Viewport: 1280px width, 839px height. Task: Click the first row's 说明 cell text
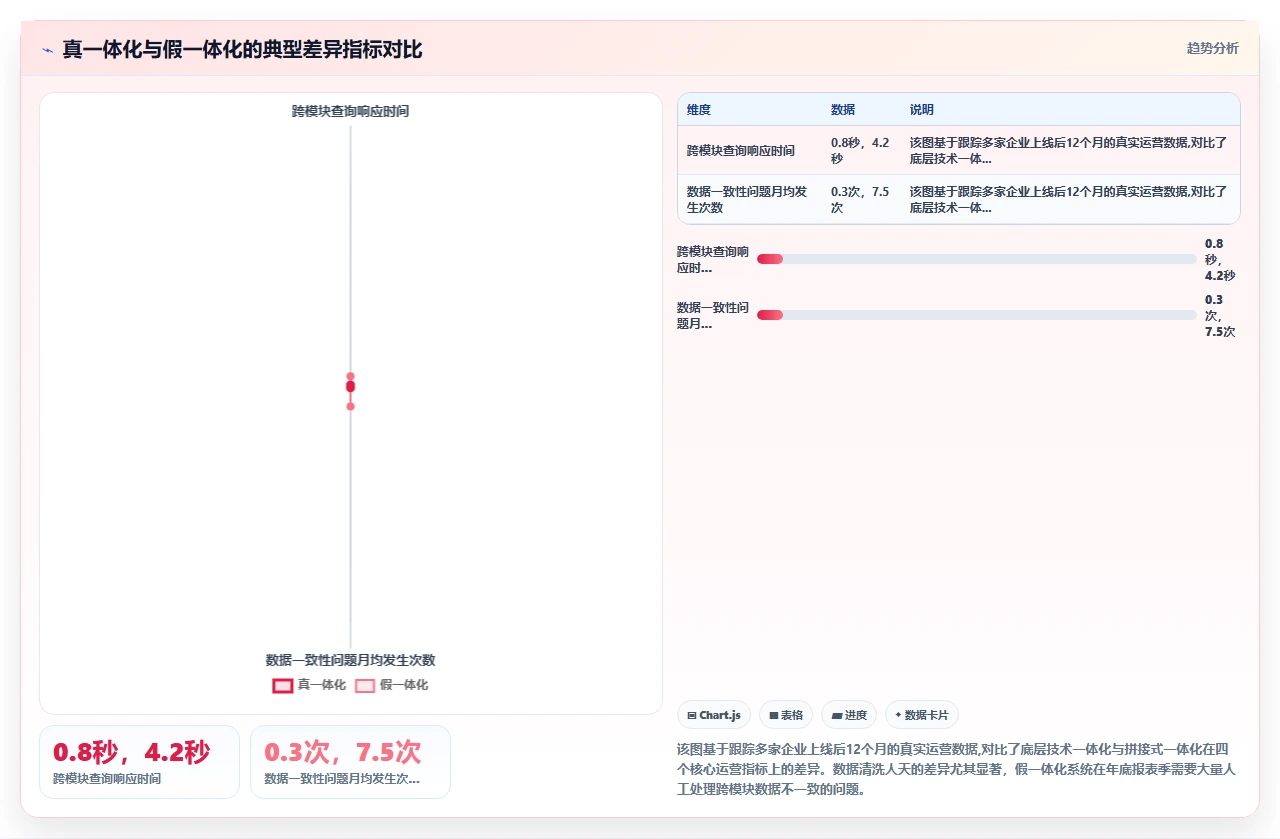[1068, 150]
